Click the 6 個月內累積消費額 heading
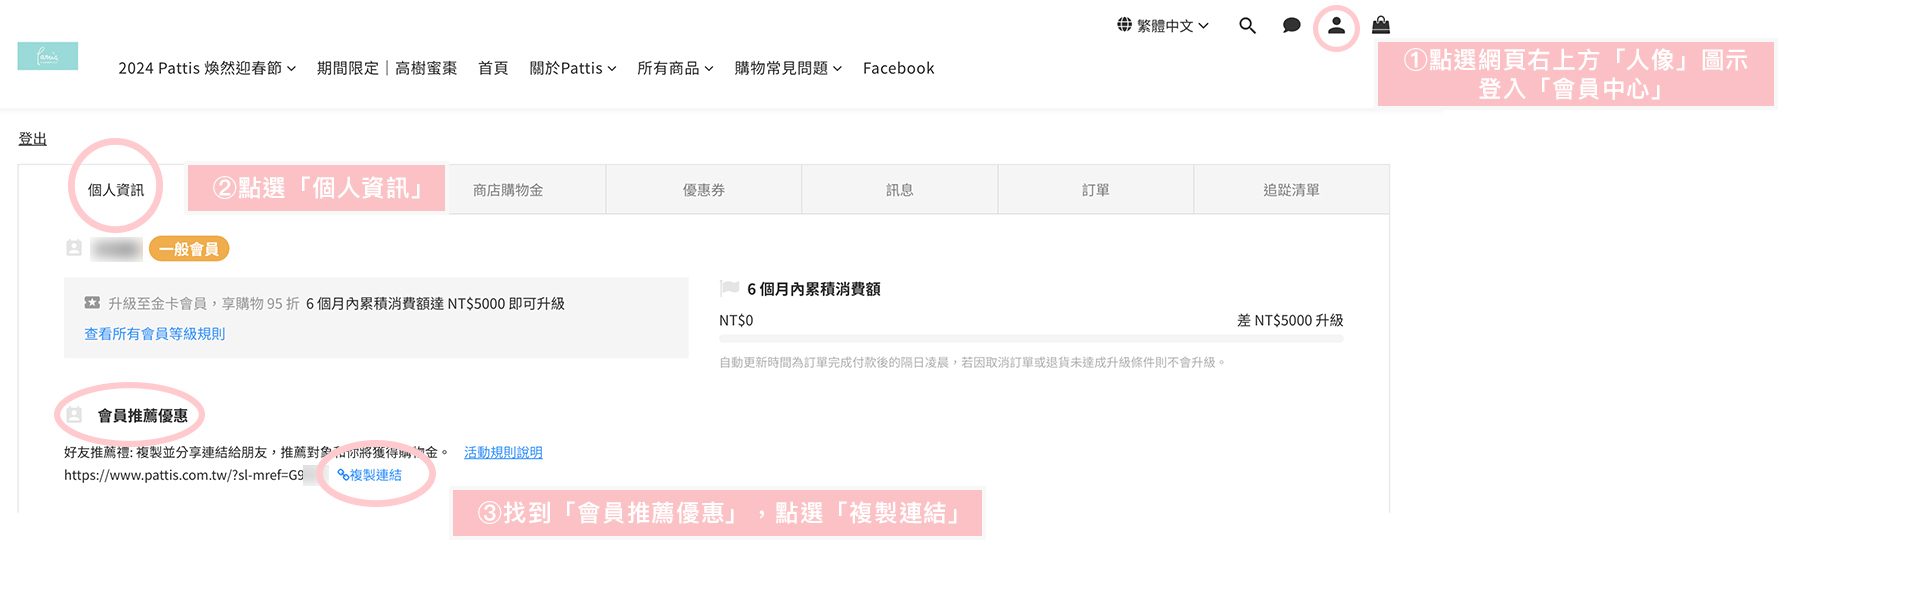 (x=814, y=289)
